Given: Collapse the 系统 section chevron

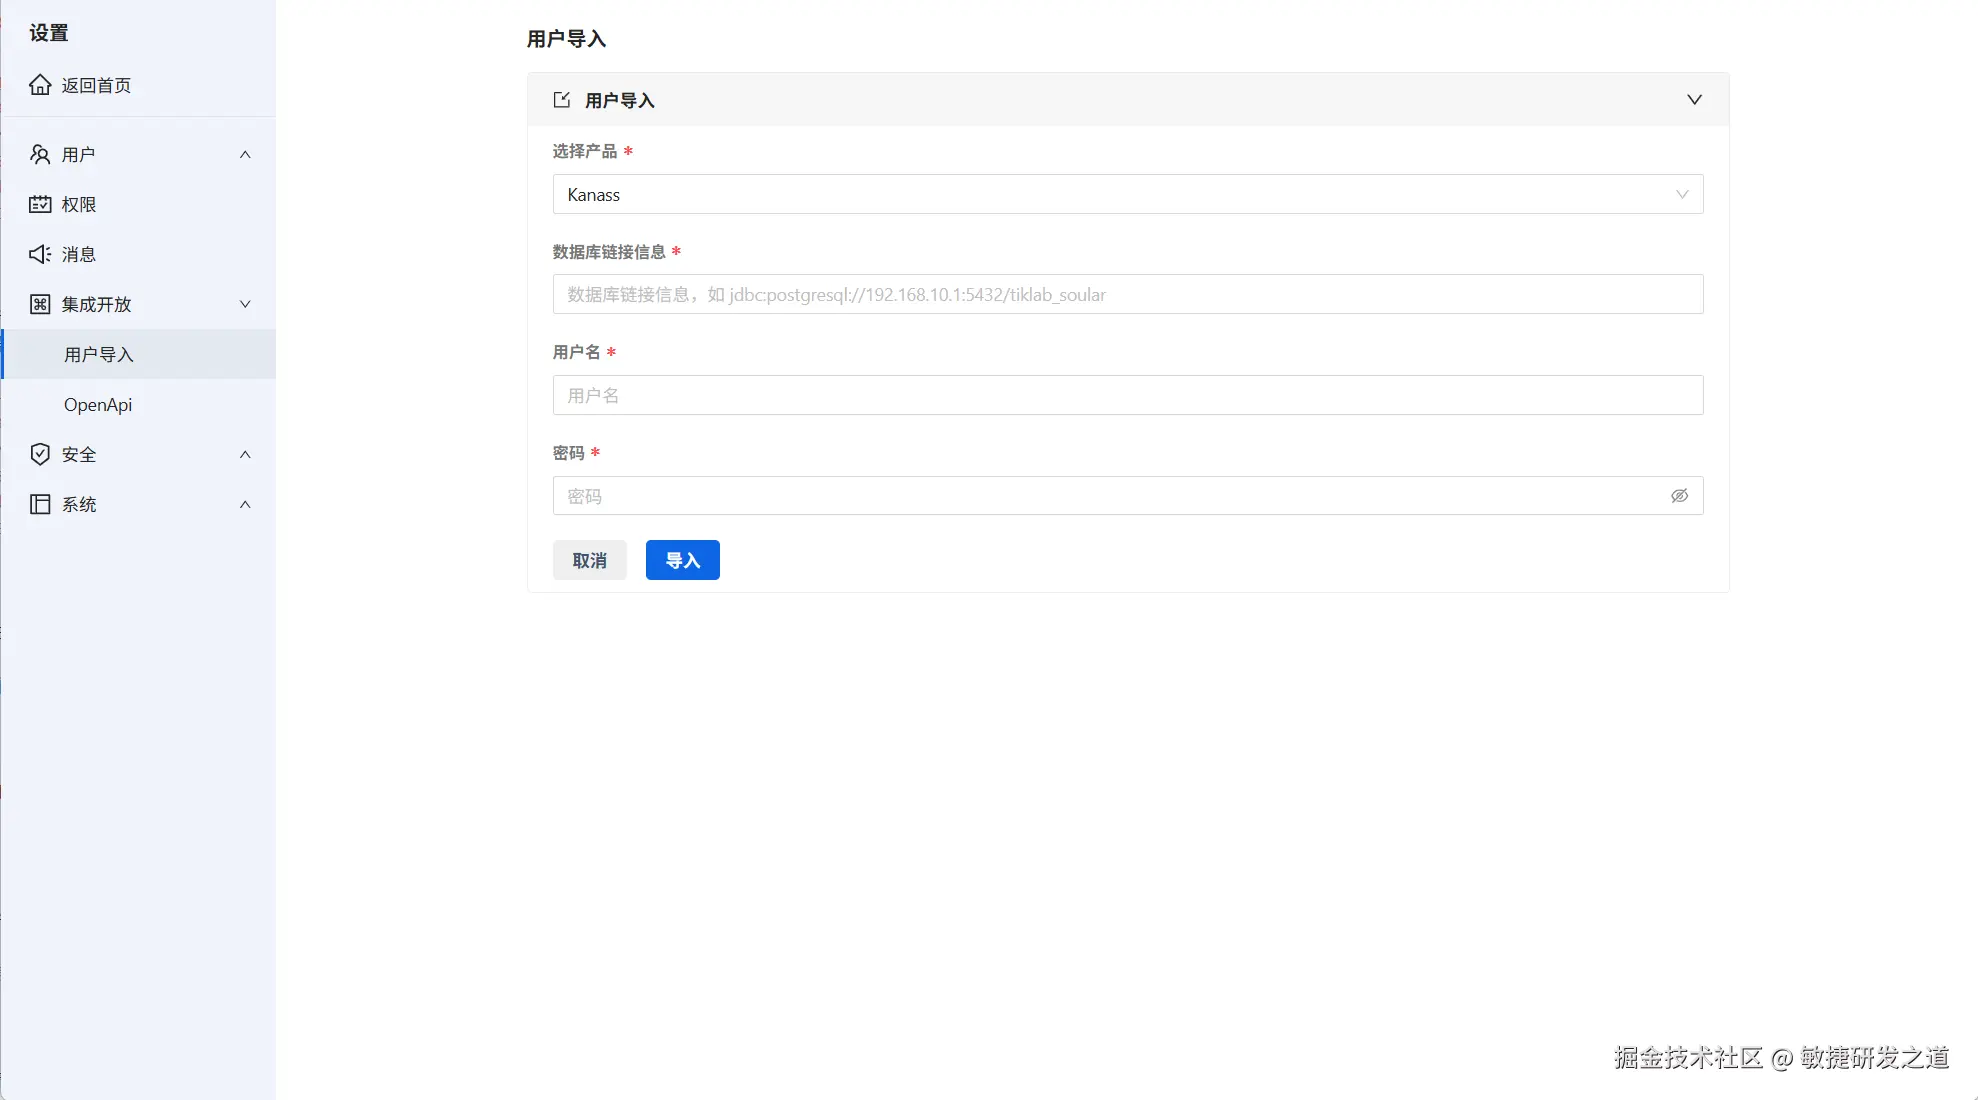Looking at the screenshot, I should click(x=245, y=504).
